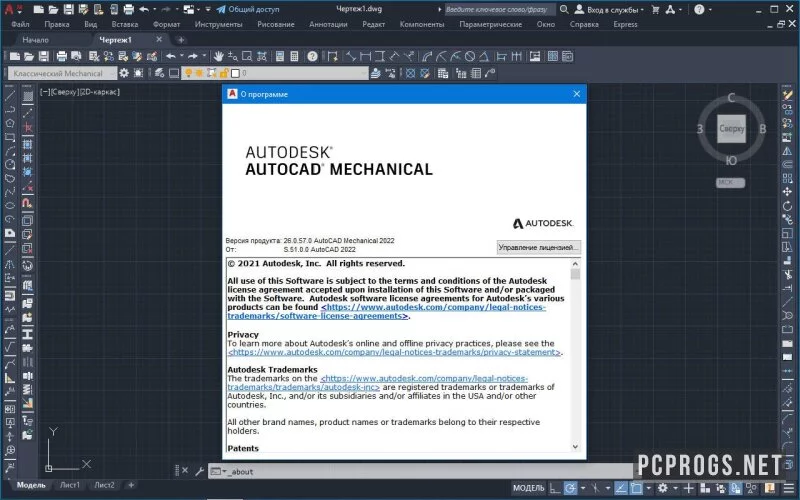Select the Line tool in left draw toolbar
Image resolution: width=800 pixels, height=500 pixels.
(x=10, y=95)
